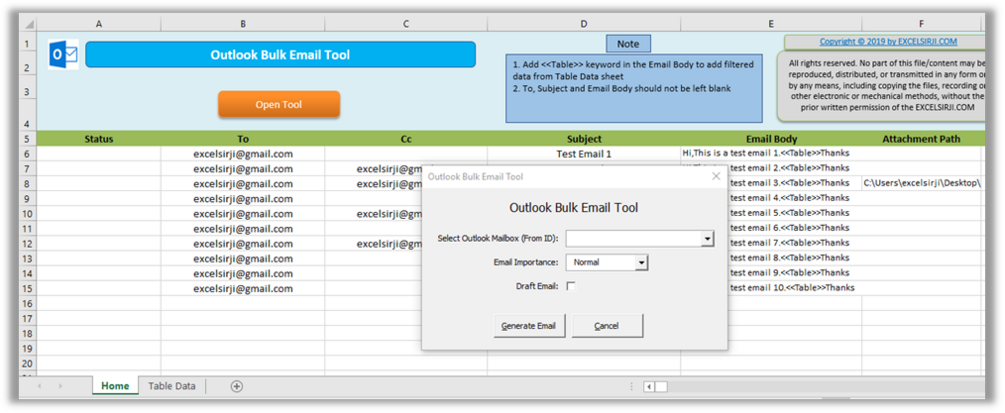Select column B header
The width and height of the screenshot is (1005, 413).
pyautogui.click(x=243, y=24)
